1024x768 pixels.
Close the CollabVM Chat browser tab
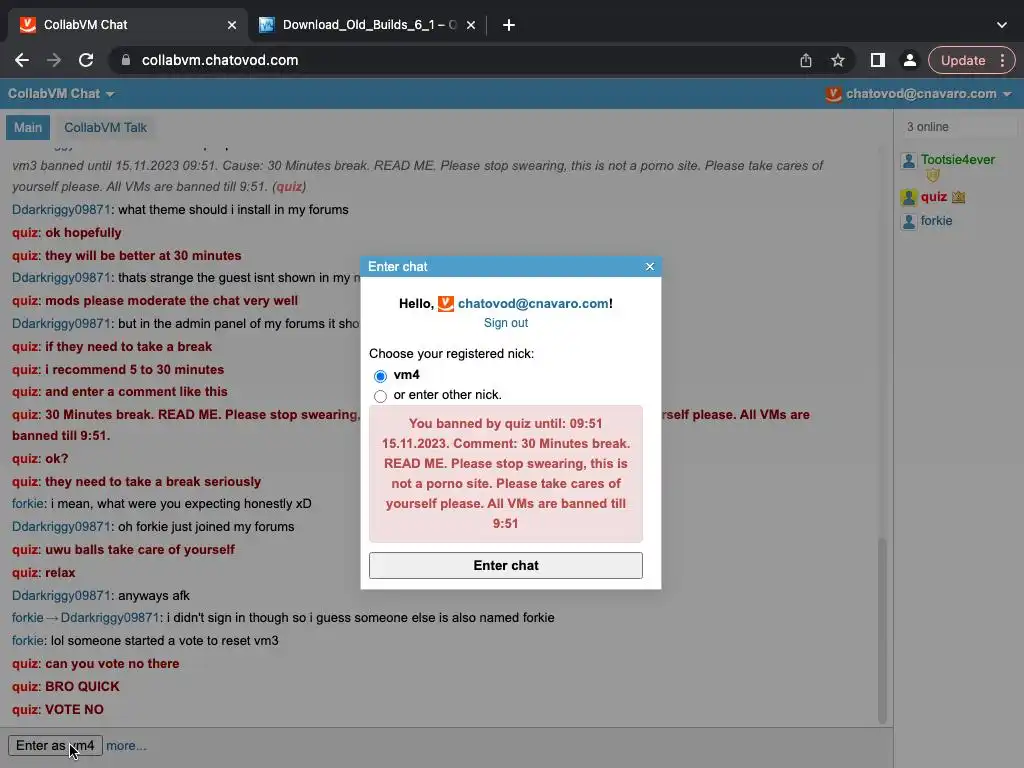[232, 25]
